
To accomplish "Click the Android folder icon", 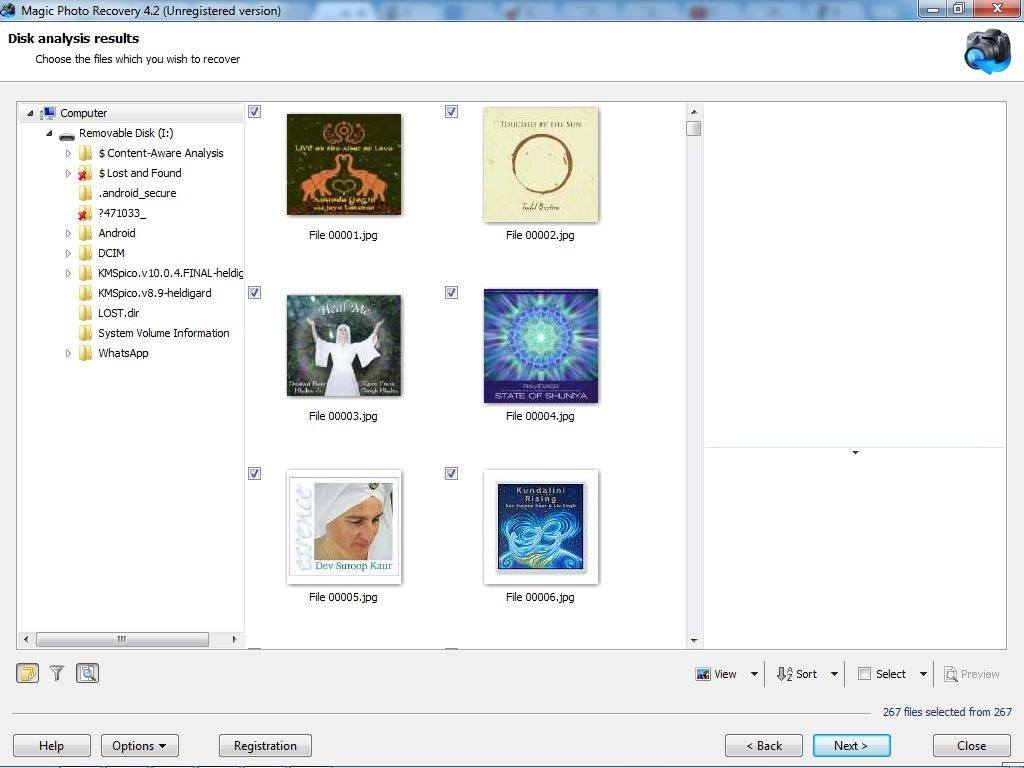I will pyautogui.click(x=85, y=233).
